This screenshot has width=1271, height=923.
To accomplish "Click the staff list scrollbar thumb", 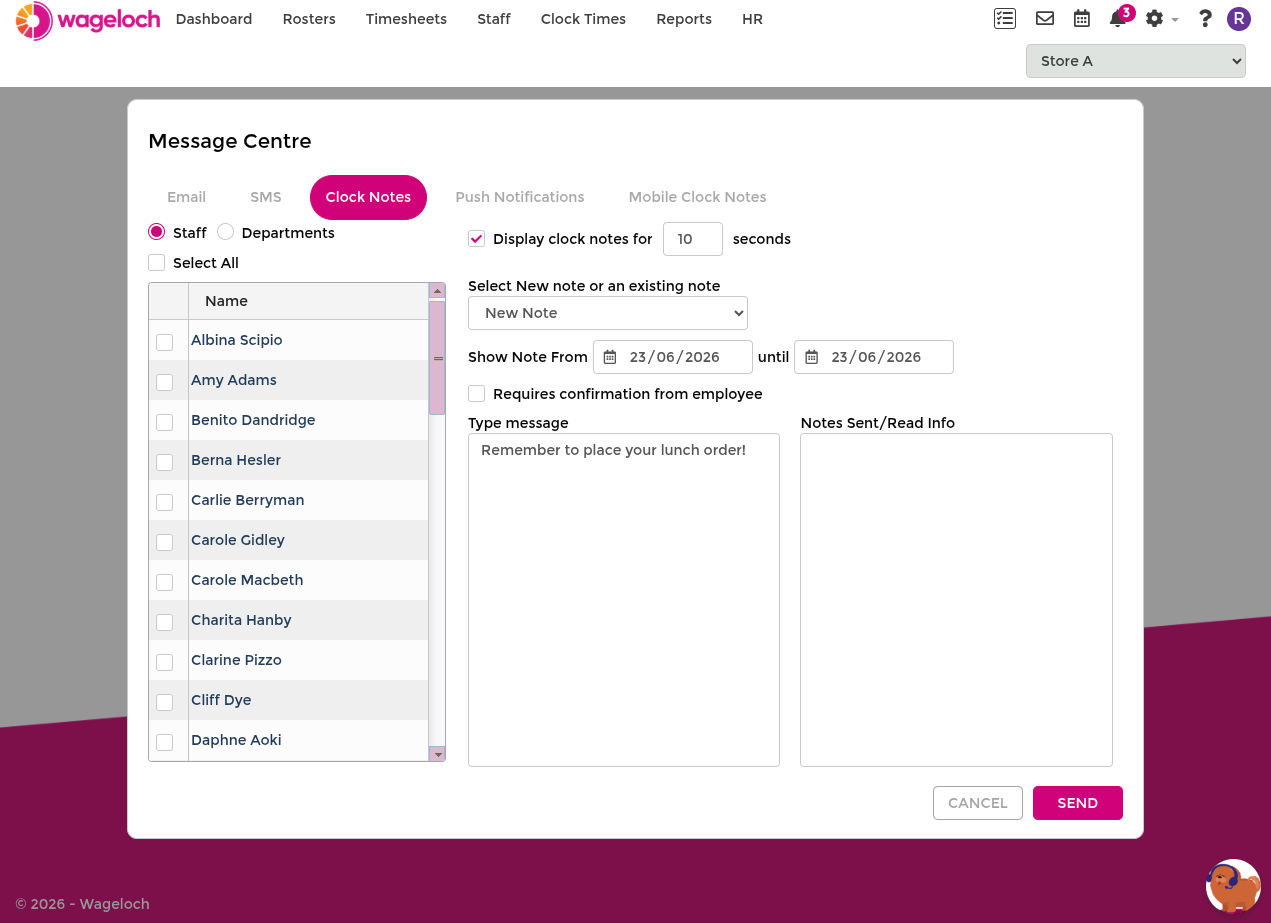I will click(x=437, y=357).
